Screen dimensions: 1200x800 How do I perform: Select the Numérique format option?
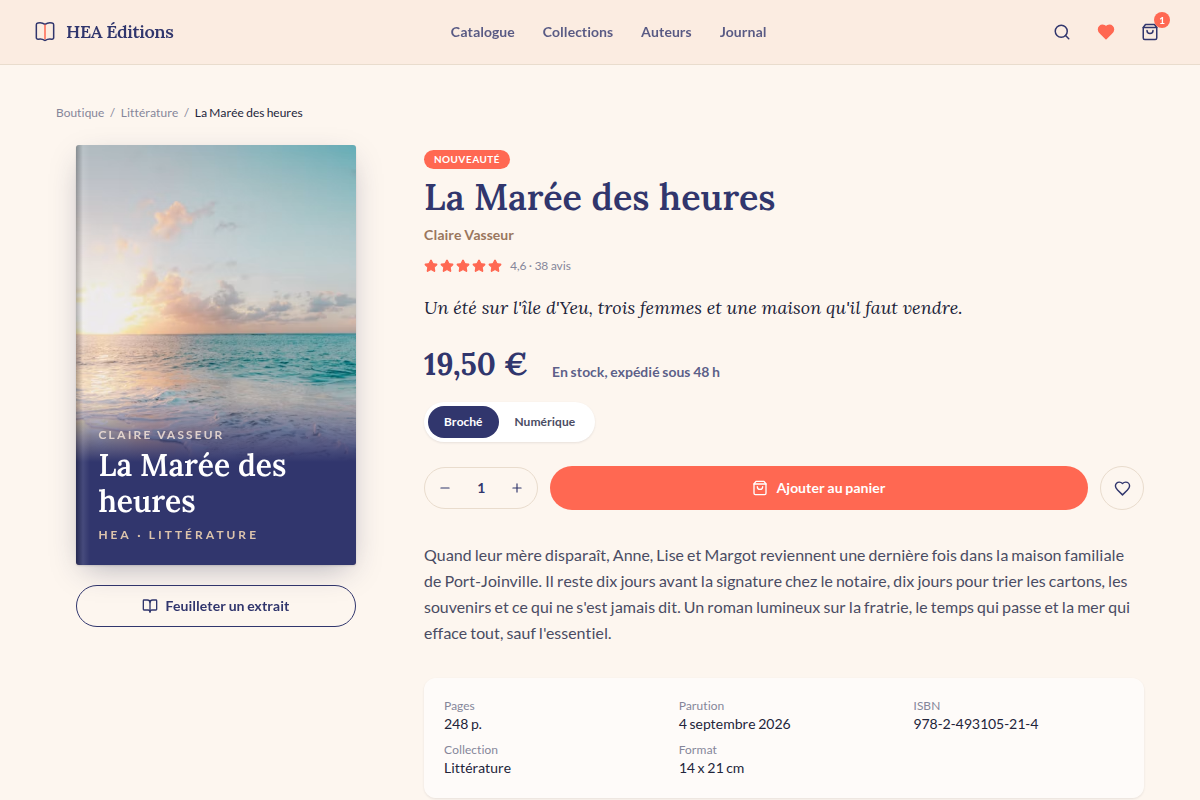click(x=545, y=422)
